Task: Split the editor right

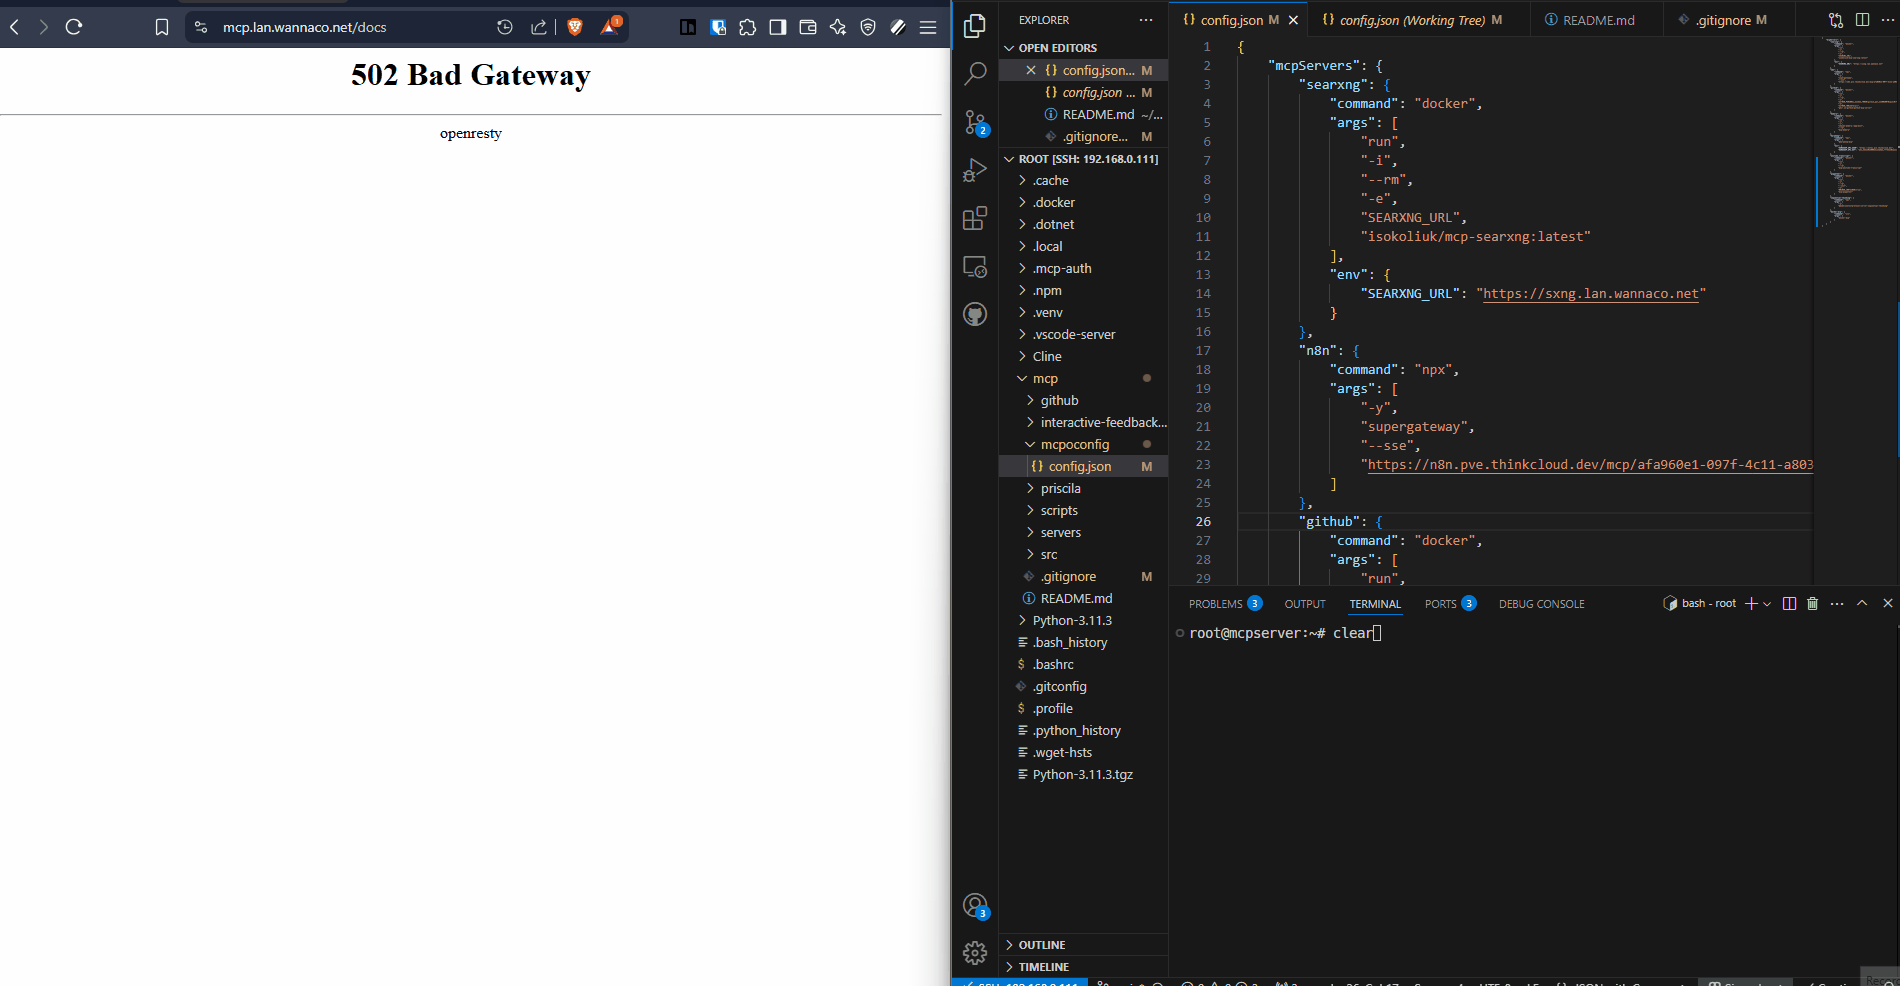Action: click(x=1862, y=20)
